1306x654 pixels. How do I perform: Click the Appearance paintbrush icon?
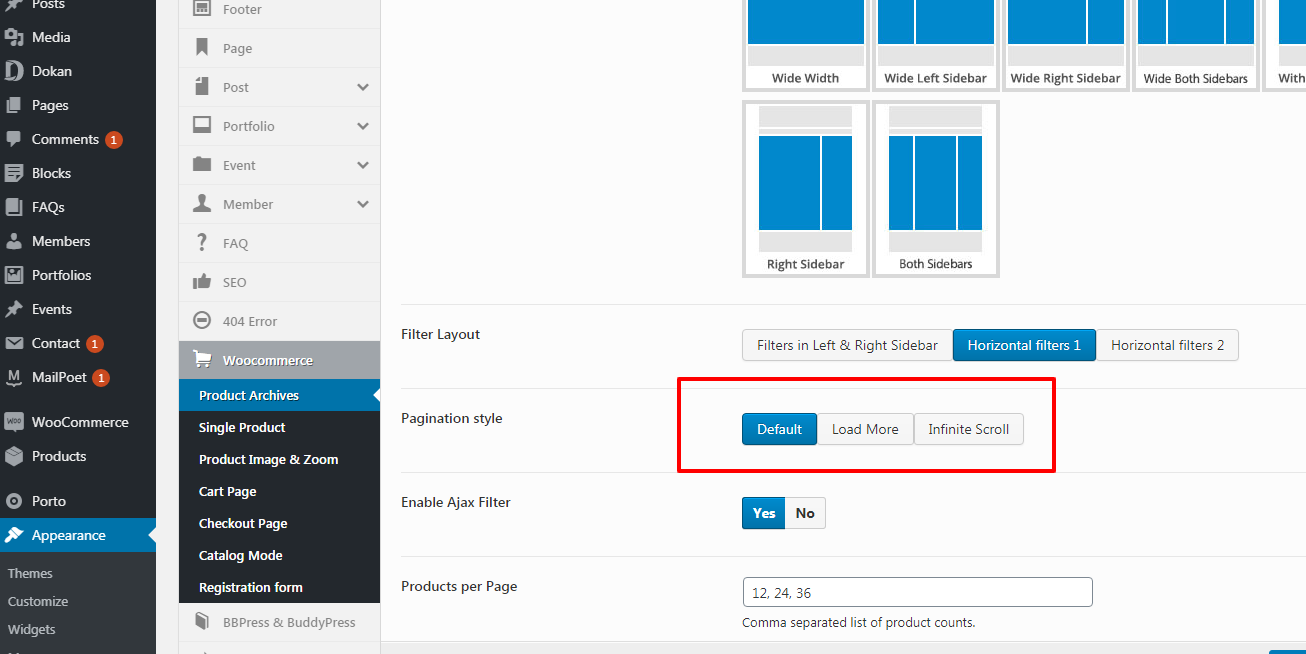point(14,535)
